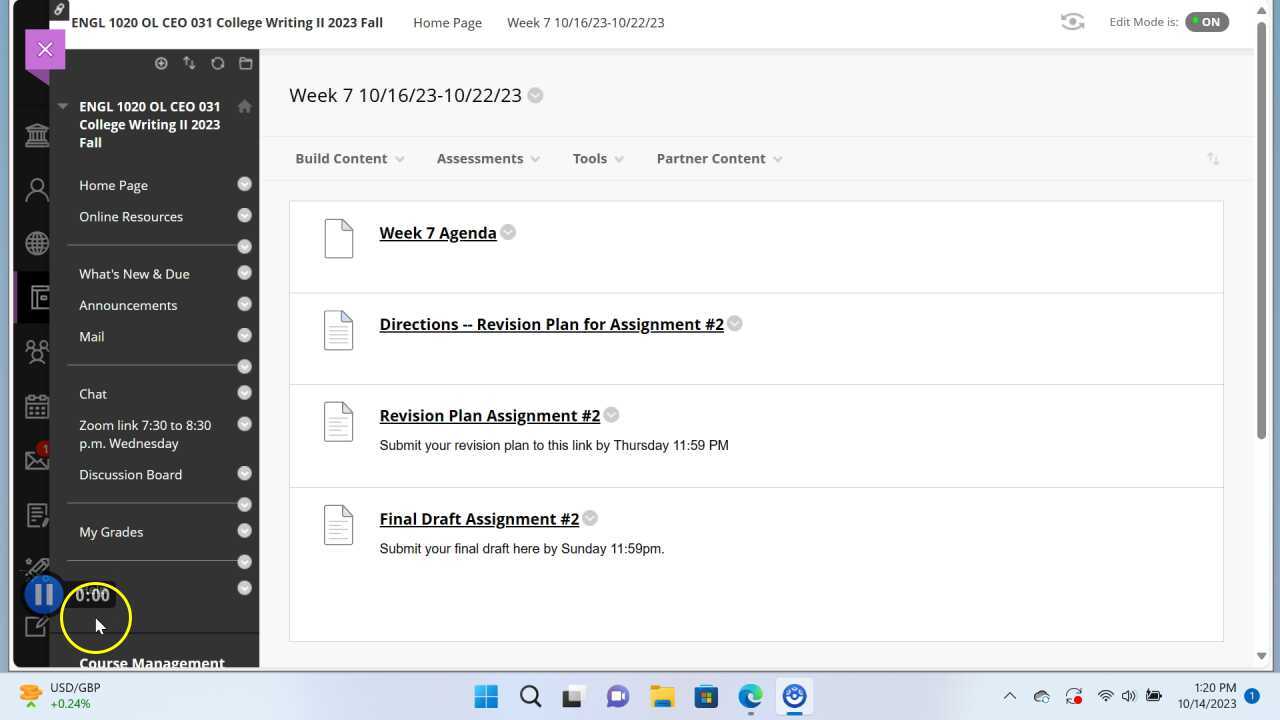
Task: Open course menu folder view icon
Action: (245, 63)
